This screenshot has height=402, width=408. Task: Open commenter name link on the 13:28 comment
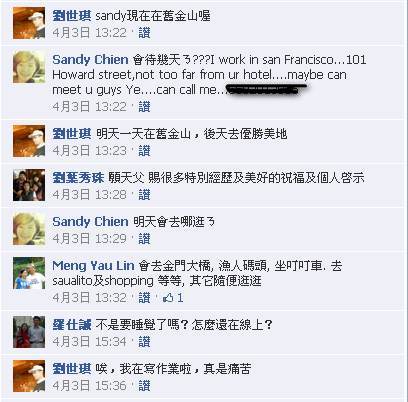(78, 178)
